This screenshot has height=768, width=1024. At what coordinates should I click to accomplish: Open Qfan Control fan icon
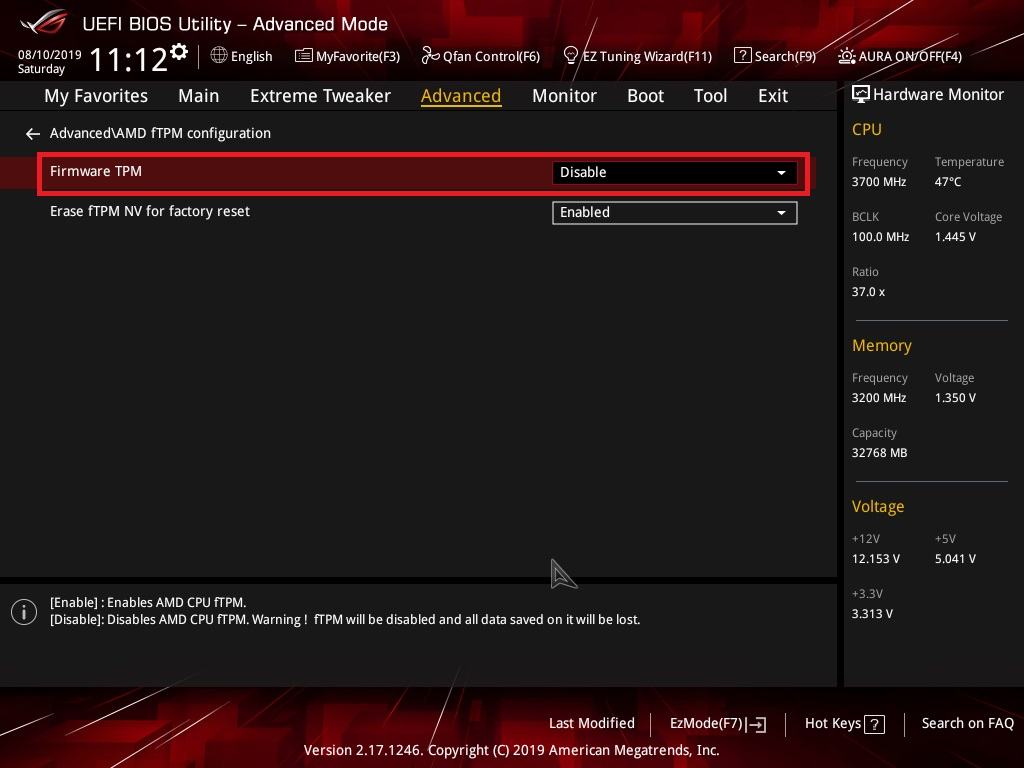[430, 56]
